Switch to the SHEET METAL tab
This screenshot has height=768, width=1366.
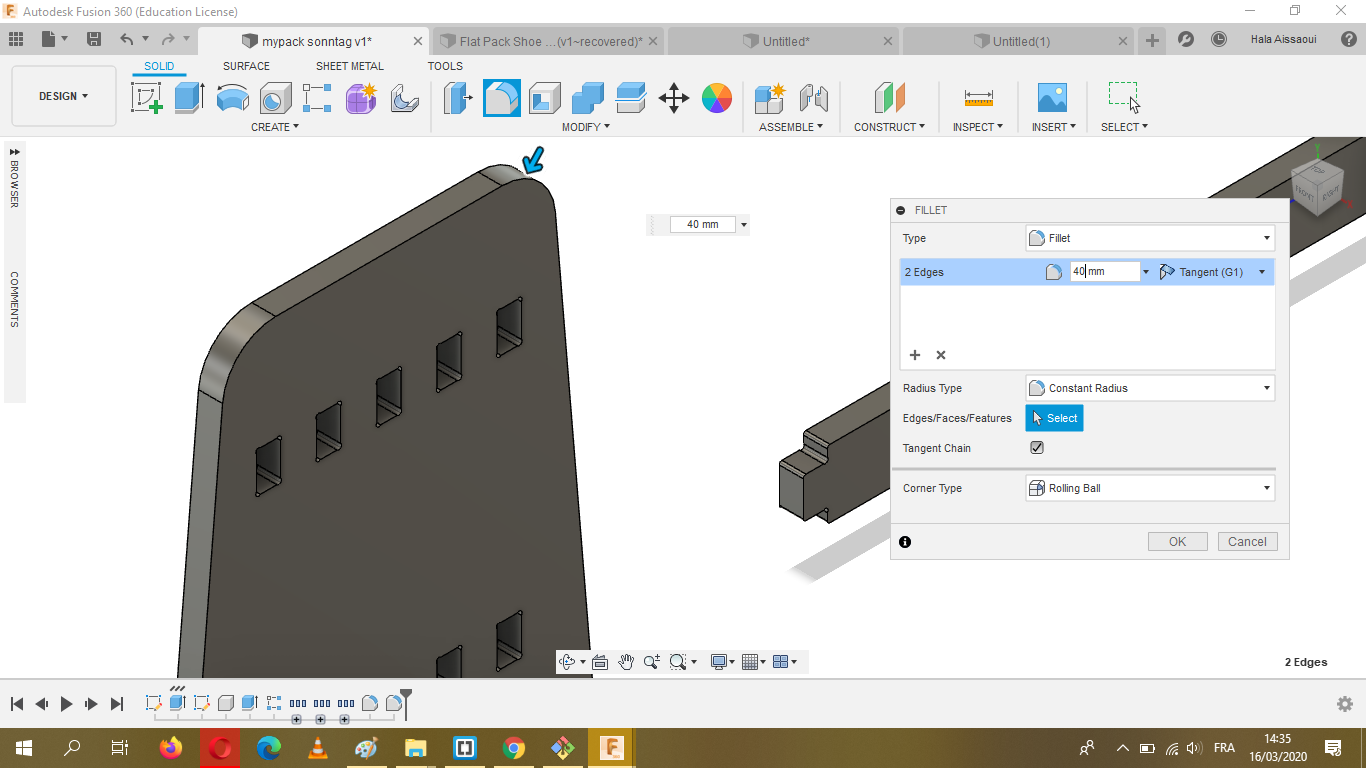(x=349, y=66)
